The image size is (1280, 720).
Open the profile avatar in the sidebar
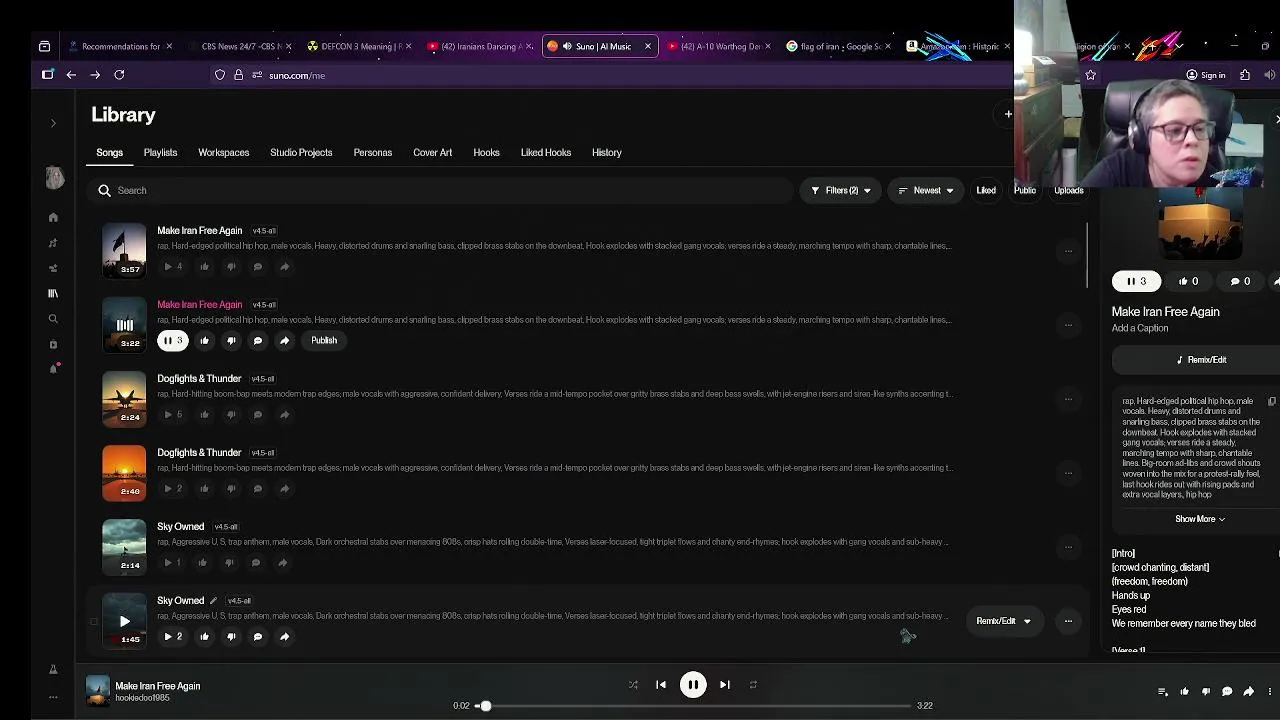(x=55, y=178)
